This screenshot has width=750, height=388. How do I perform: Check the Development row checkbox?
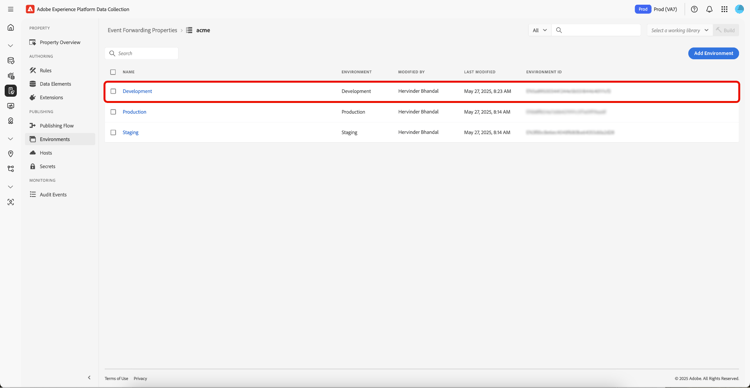tap(113, 91)
